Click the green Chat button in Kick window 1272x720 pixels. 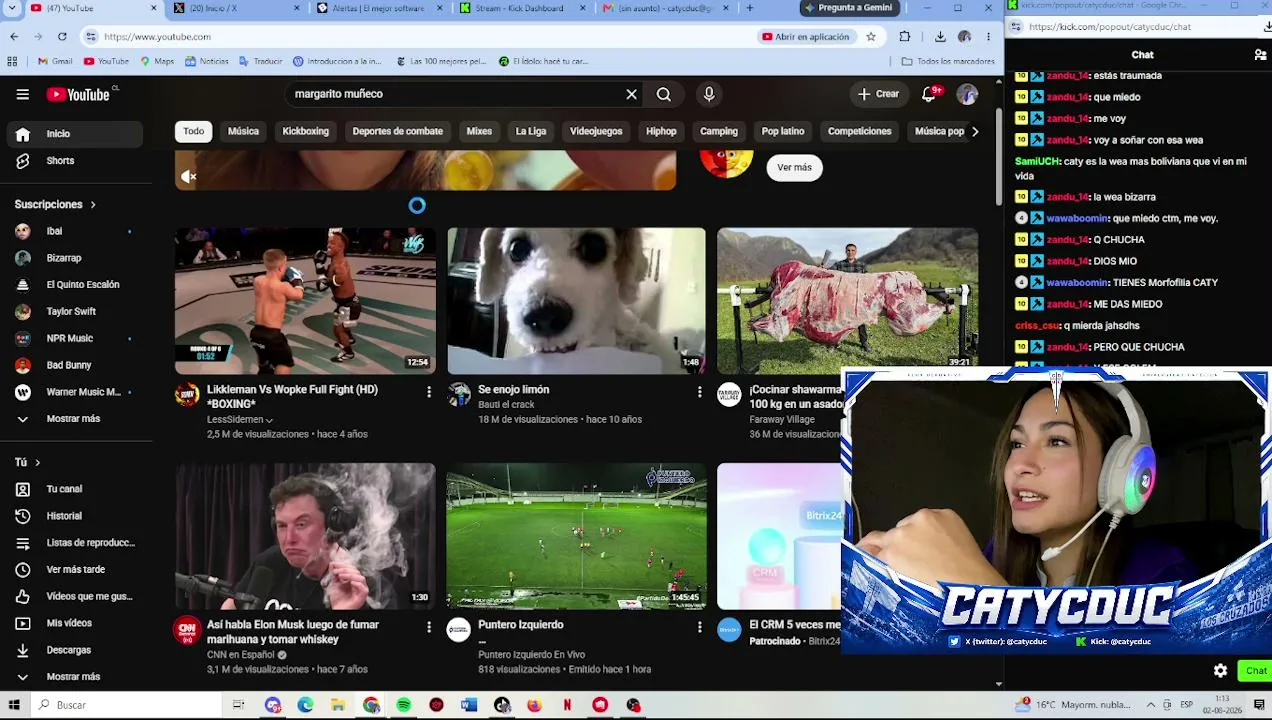tap(1254, 671)
